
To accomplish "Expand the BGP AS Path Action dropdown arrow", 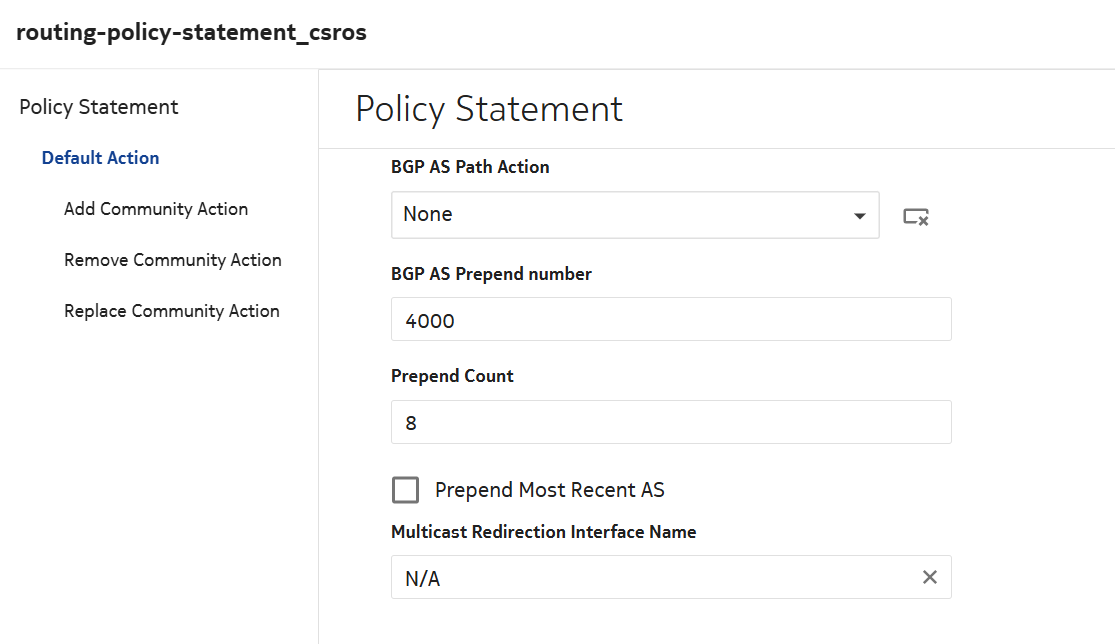I will tap(859, 216).
